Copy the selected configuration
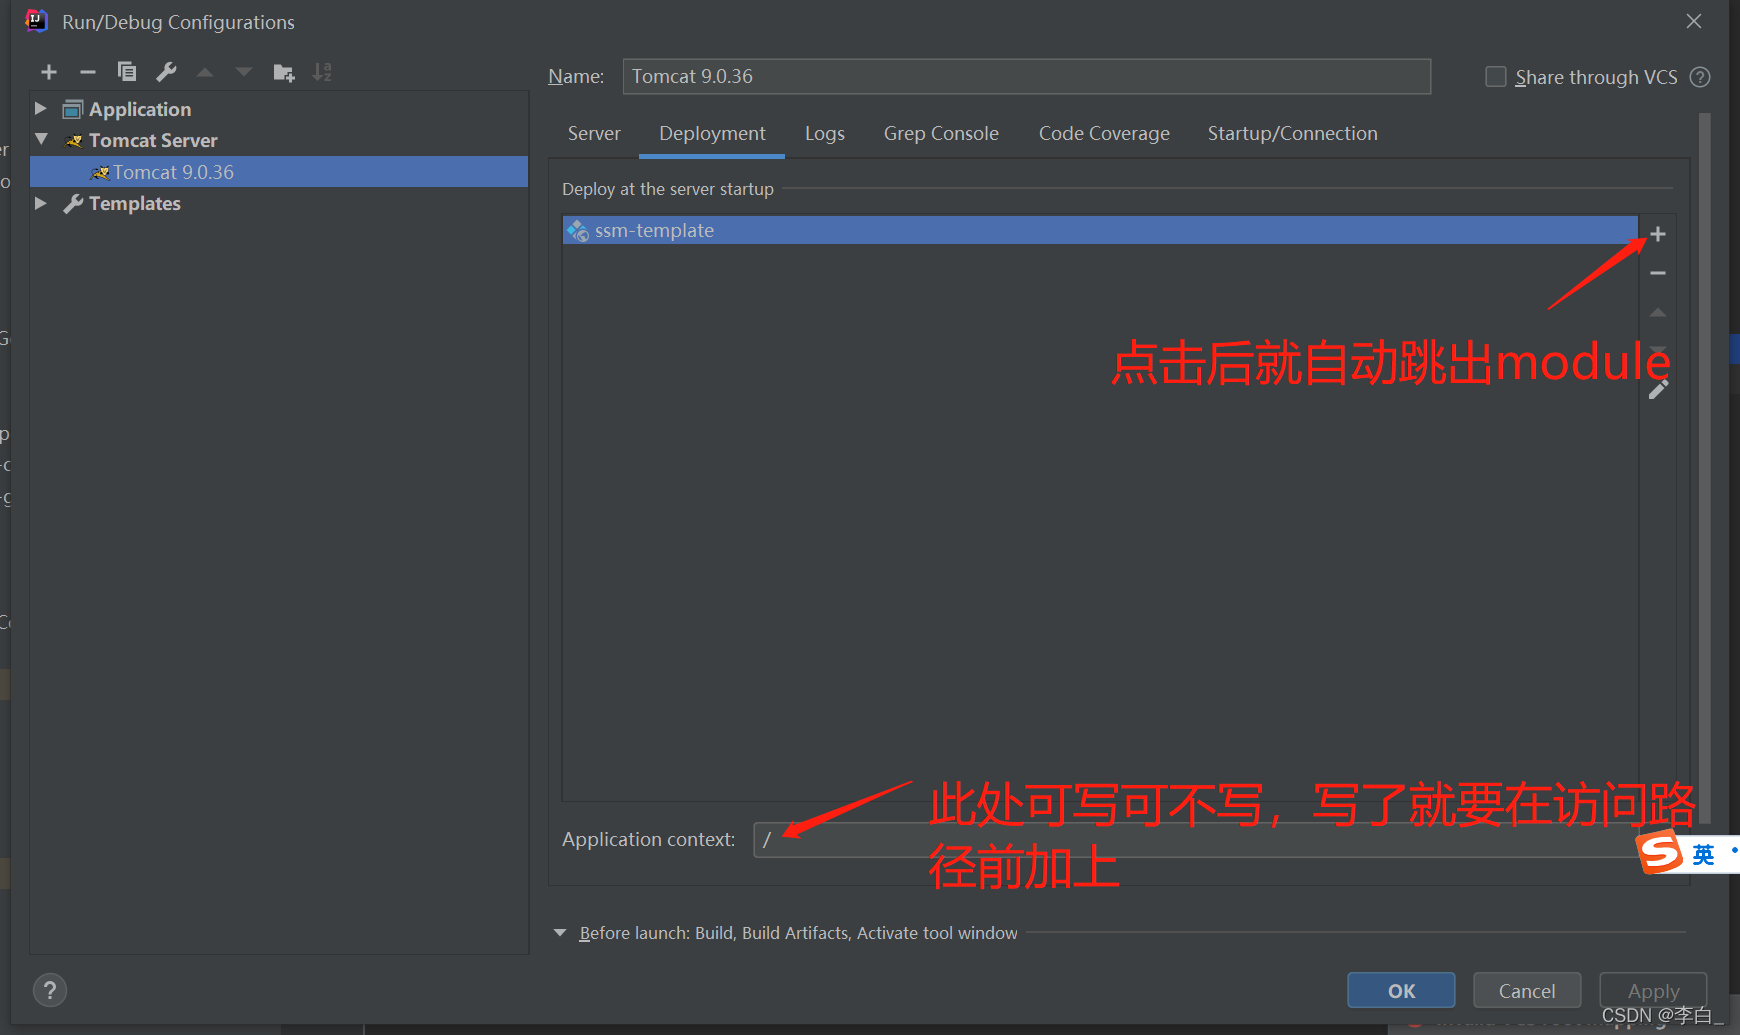This screenshot has height=1035, width=1740. pyautogui.click(x=127, y=72)
